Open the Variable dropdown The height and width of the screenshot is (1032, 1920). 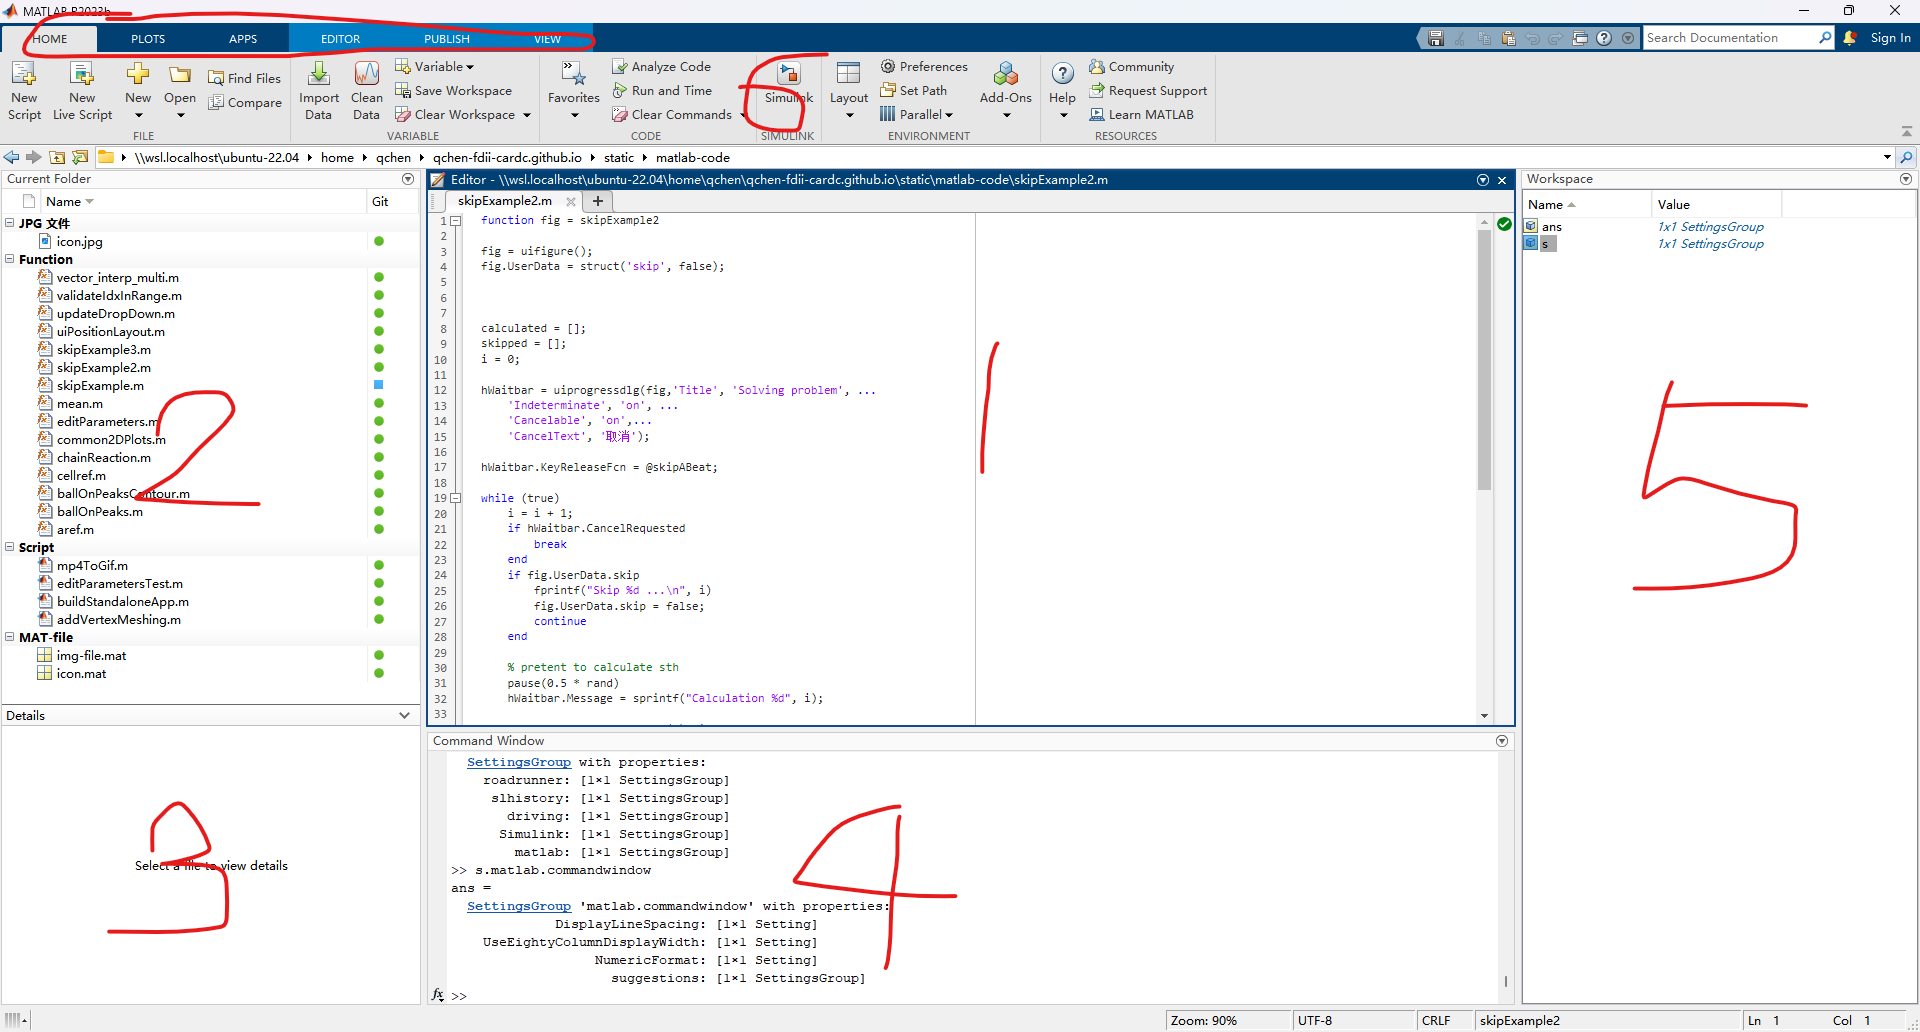(x=435, y=66)
